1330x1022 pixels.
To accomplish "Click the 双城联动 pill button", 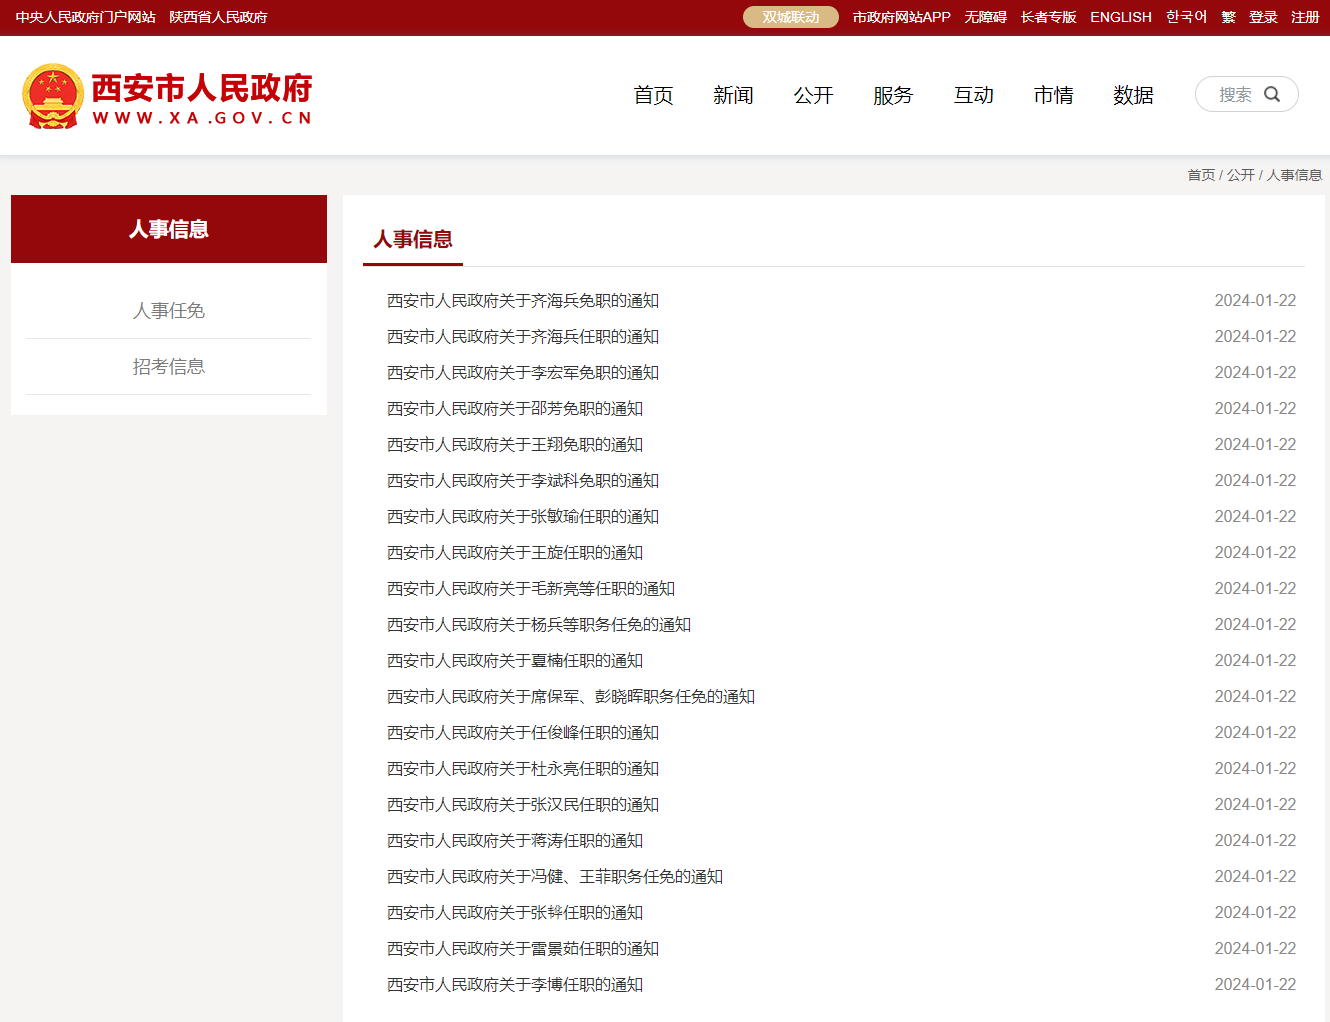I will pyautogui.click(x=790, y=17).
